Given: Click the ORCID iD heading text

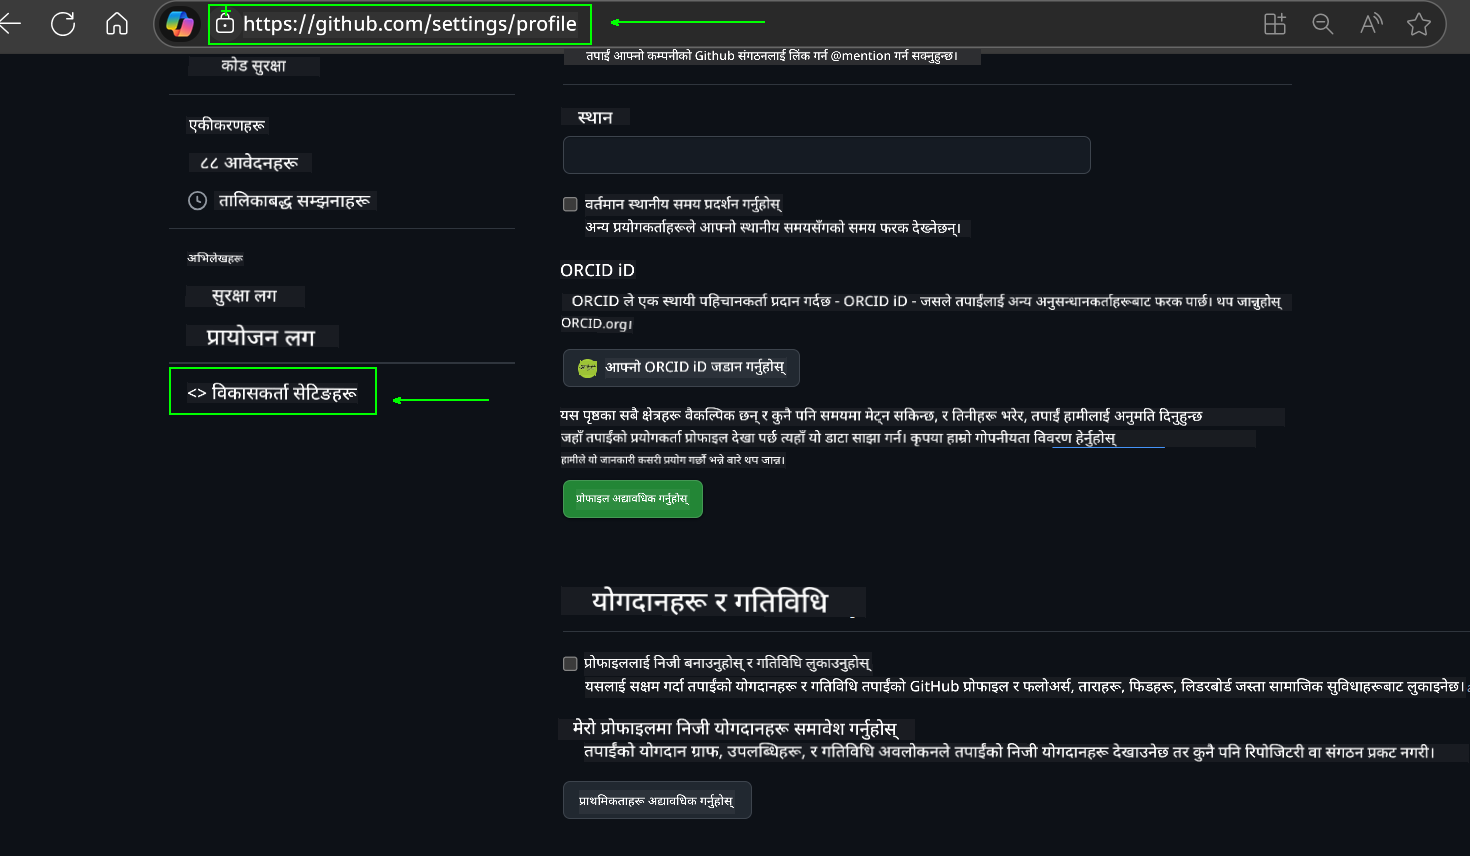Looking at the screenshot, I should point(597,270).
